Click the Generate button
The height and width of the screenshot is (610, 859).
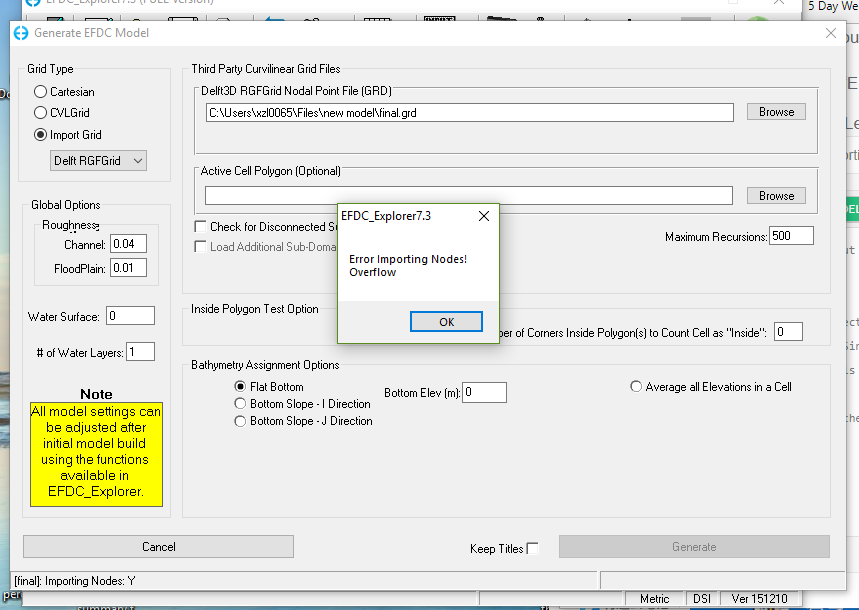tap(694, 546)
